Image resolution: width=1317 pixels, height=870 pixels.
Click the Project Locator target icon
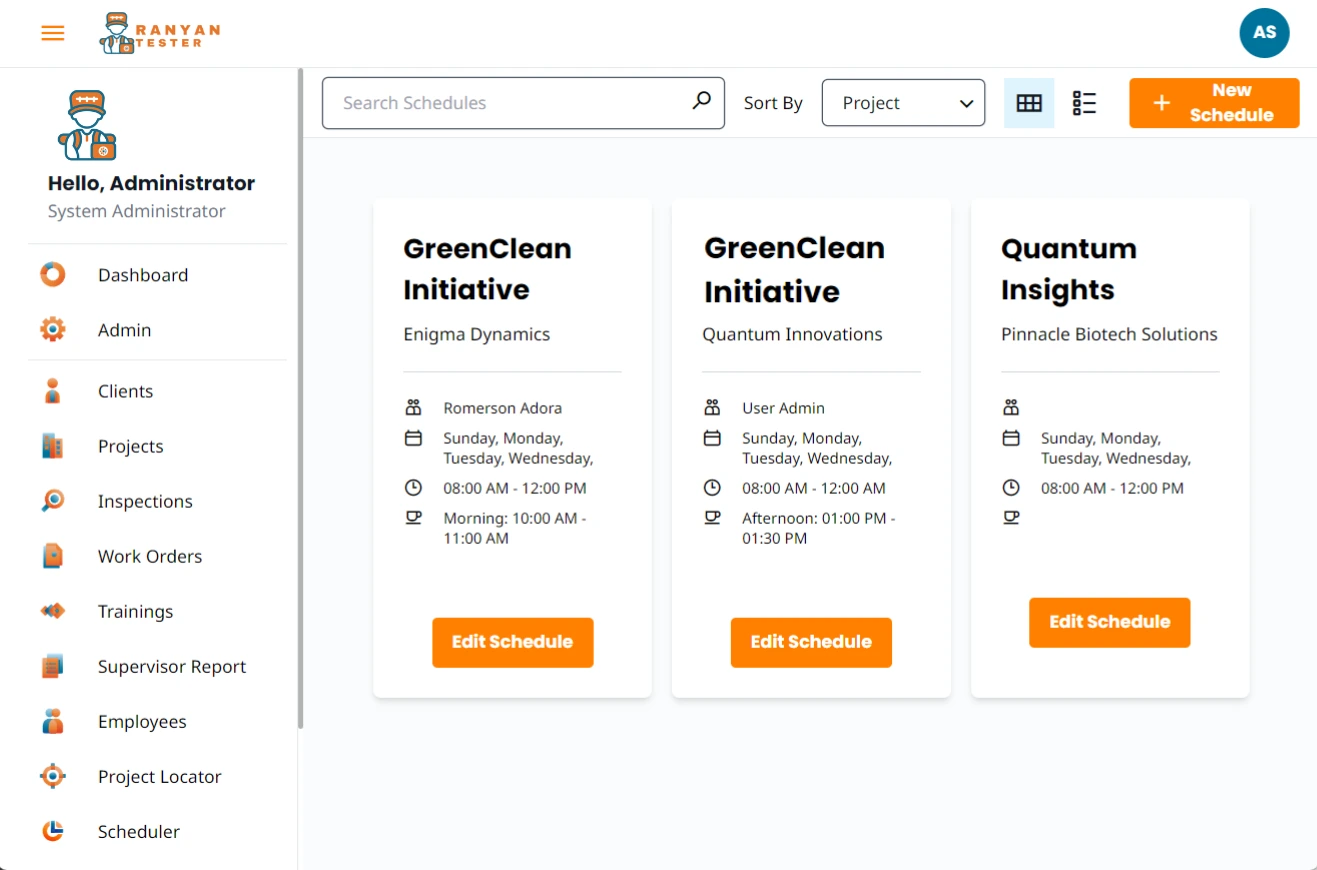point(53,776)
